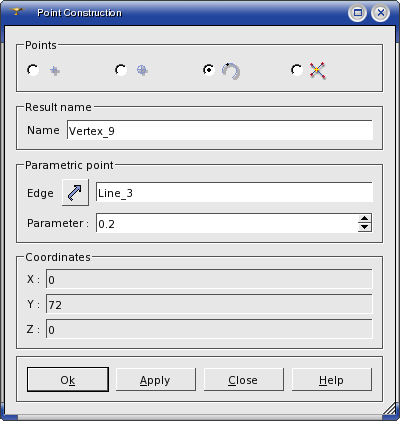The height and width of the screenshot is (421, 400).
Task: Select the line-intersection cross icon
Action: coord(317,71)
